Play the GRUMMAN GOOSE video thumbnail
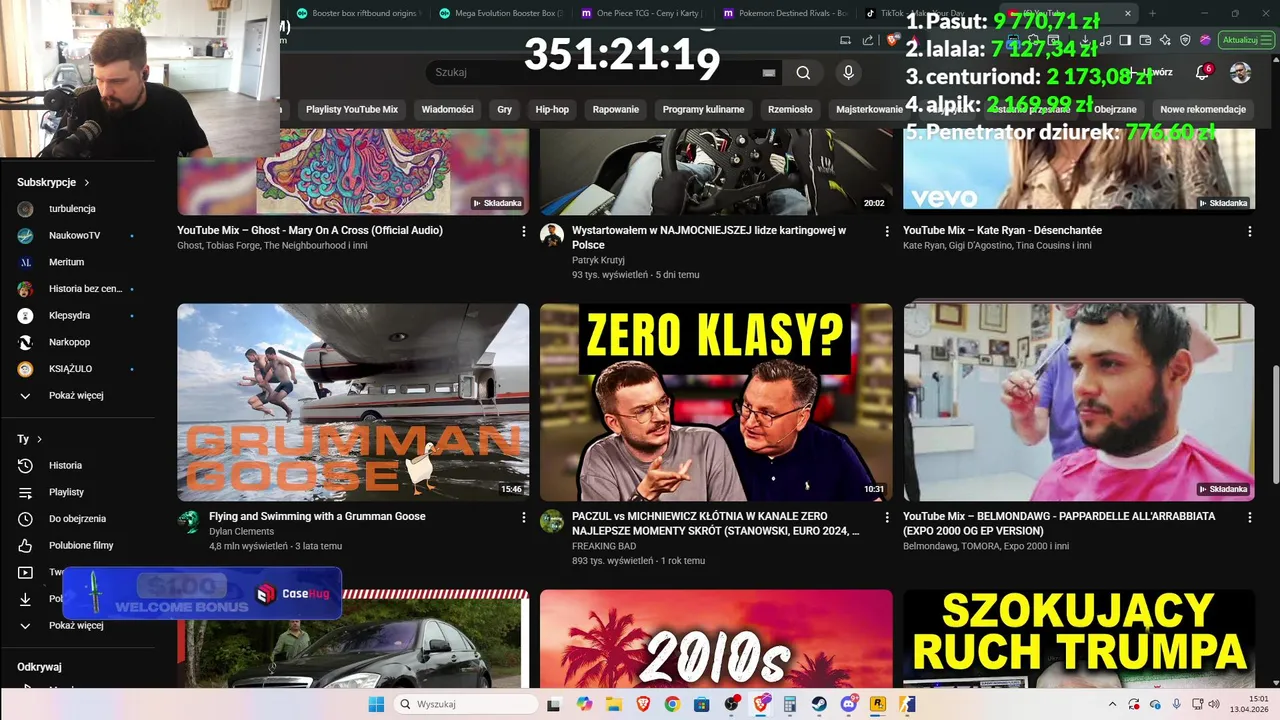The height and width of the screenshot is (720, 1280). [353, 402]
